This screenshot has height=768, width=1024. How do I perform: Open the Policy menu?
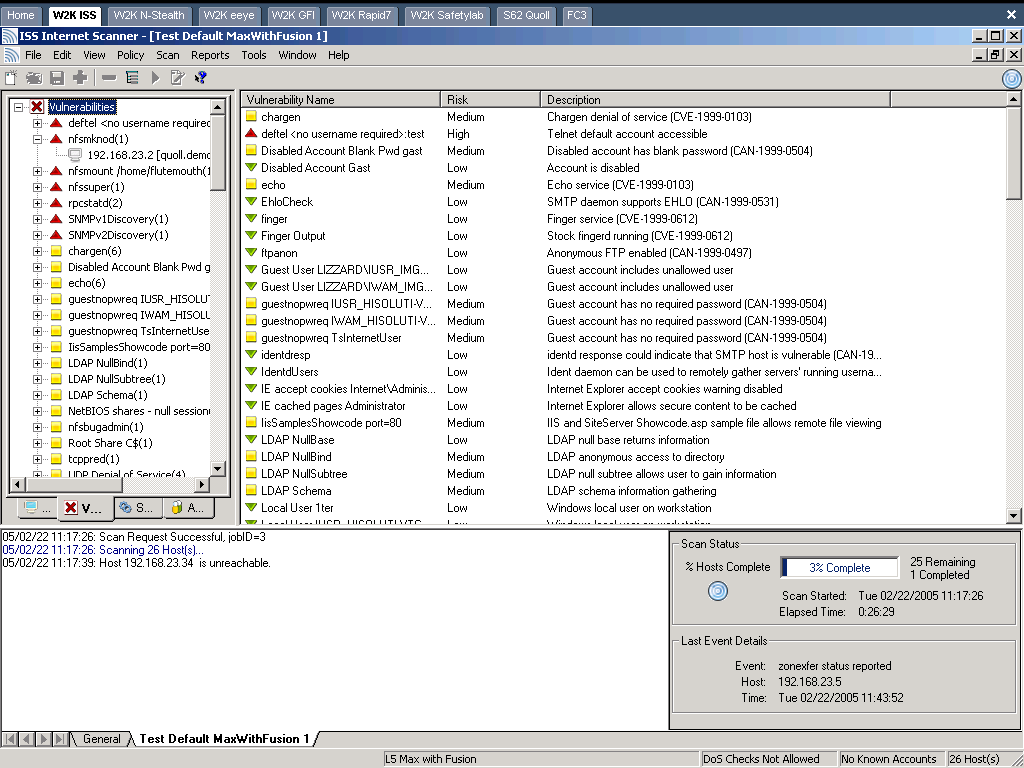tap(131, 55)
